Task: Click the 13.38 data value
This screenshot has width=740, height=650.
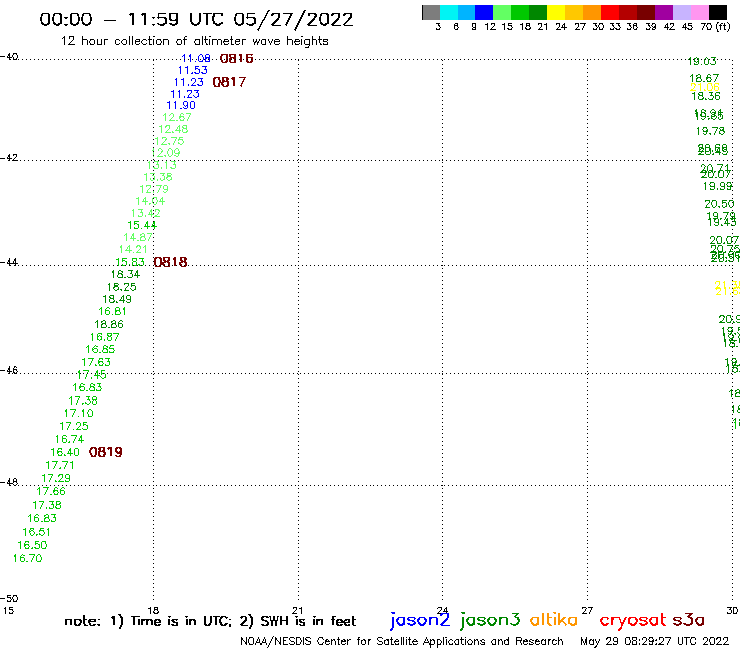Action: (158, 177)
